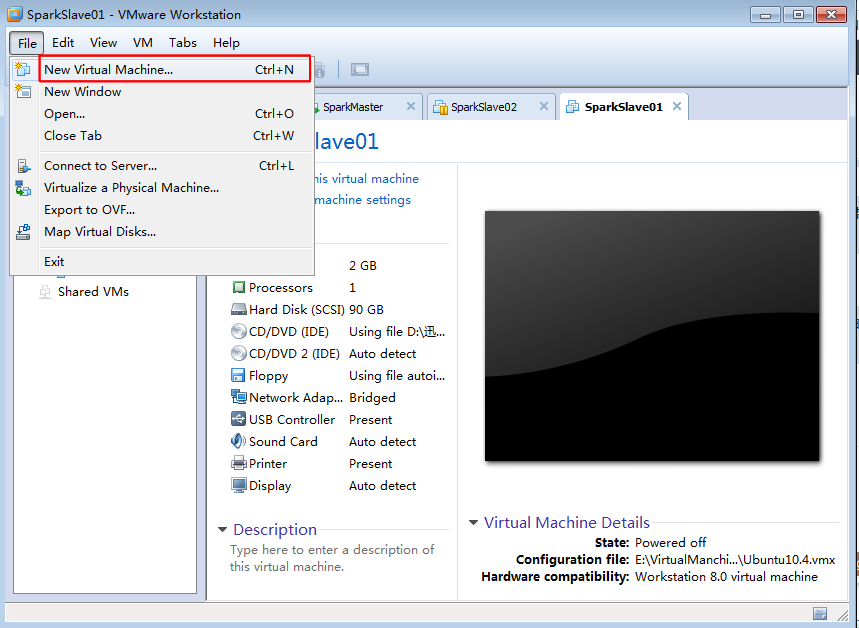859x628 pixels.
Task: Click the SparkSlave02 tab icon
Action: pos(440,107)
